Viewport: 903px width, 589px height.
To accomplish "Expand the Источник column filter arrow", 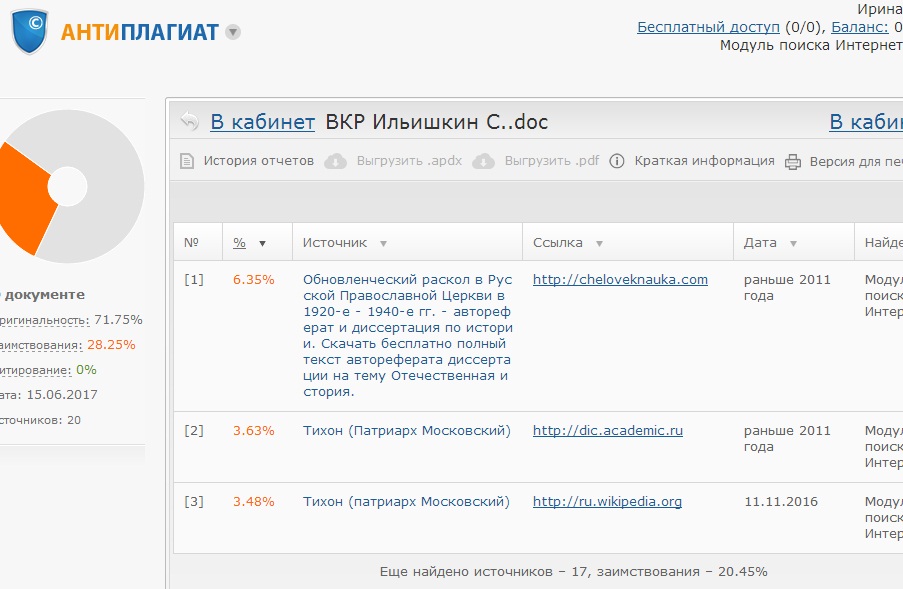I will [383, 243].
